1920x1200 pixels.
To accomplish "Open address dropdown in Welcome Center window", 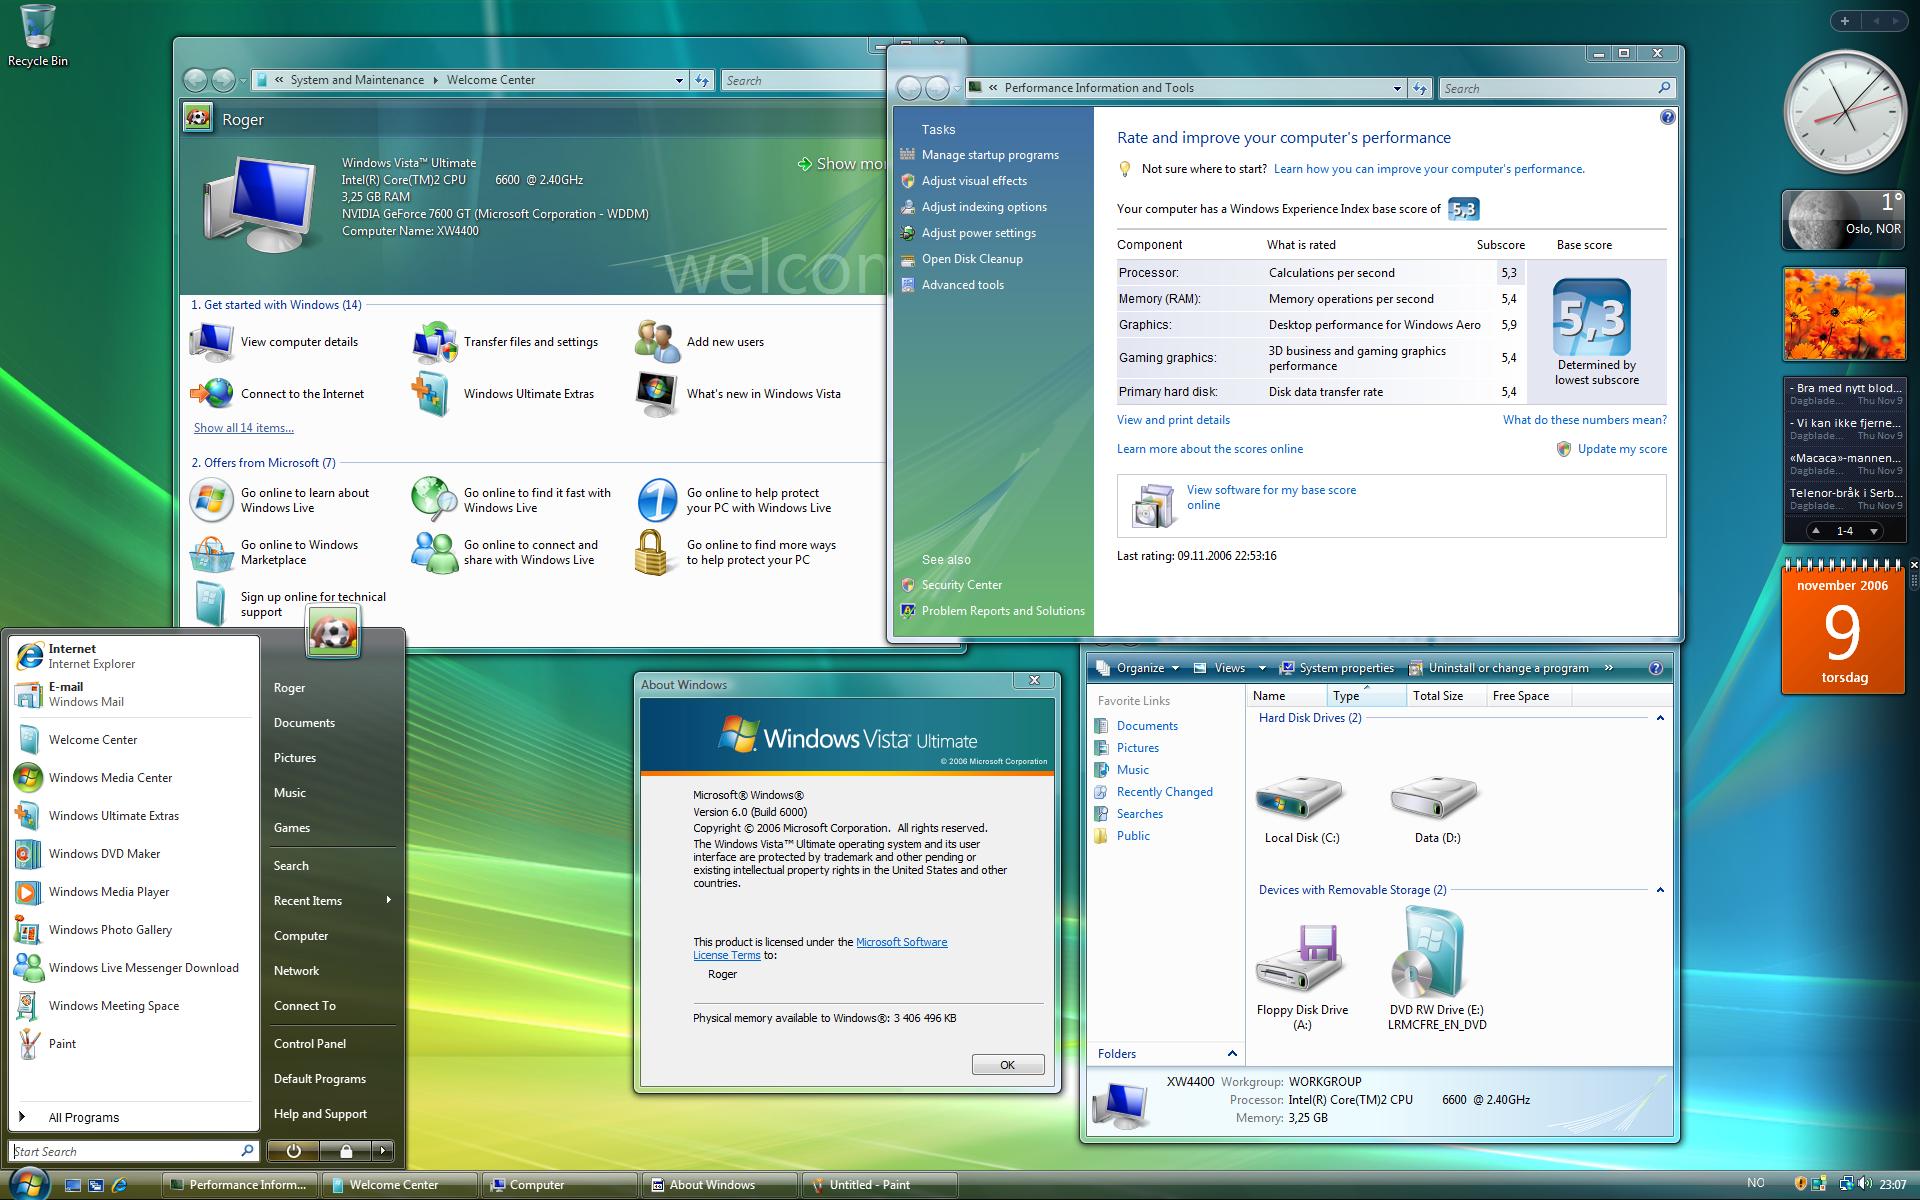I will tap(679, 80).
